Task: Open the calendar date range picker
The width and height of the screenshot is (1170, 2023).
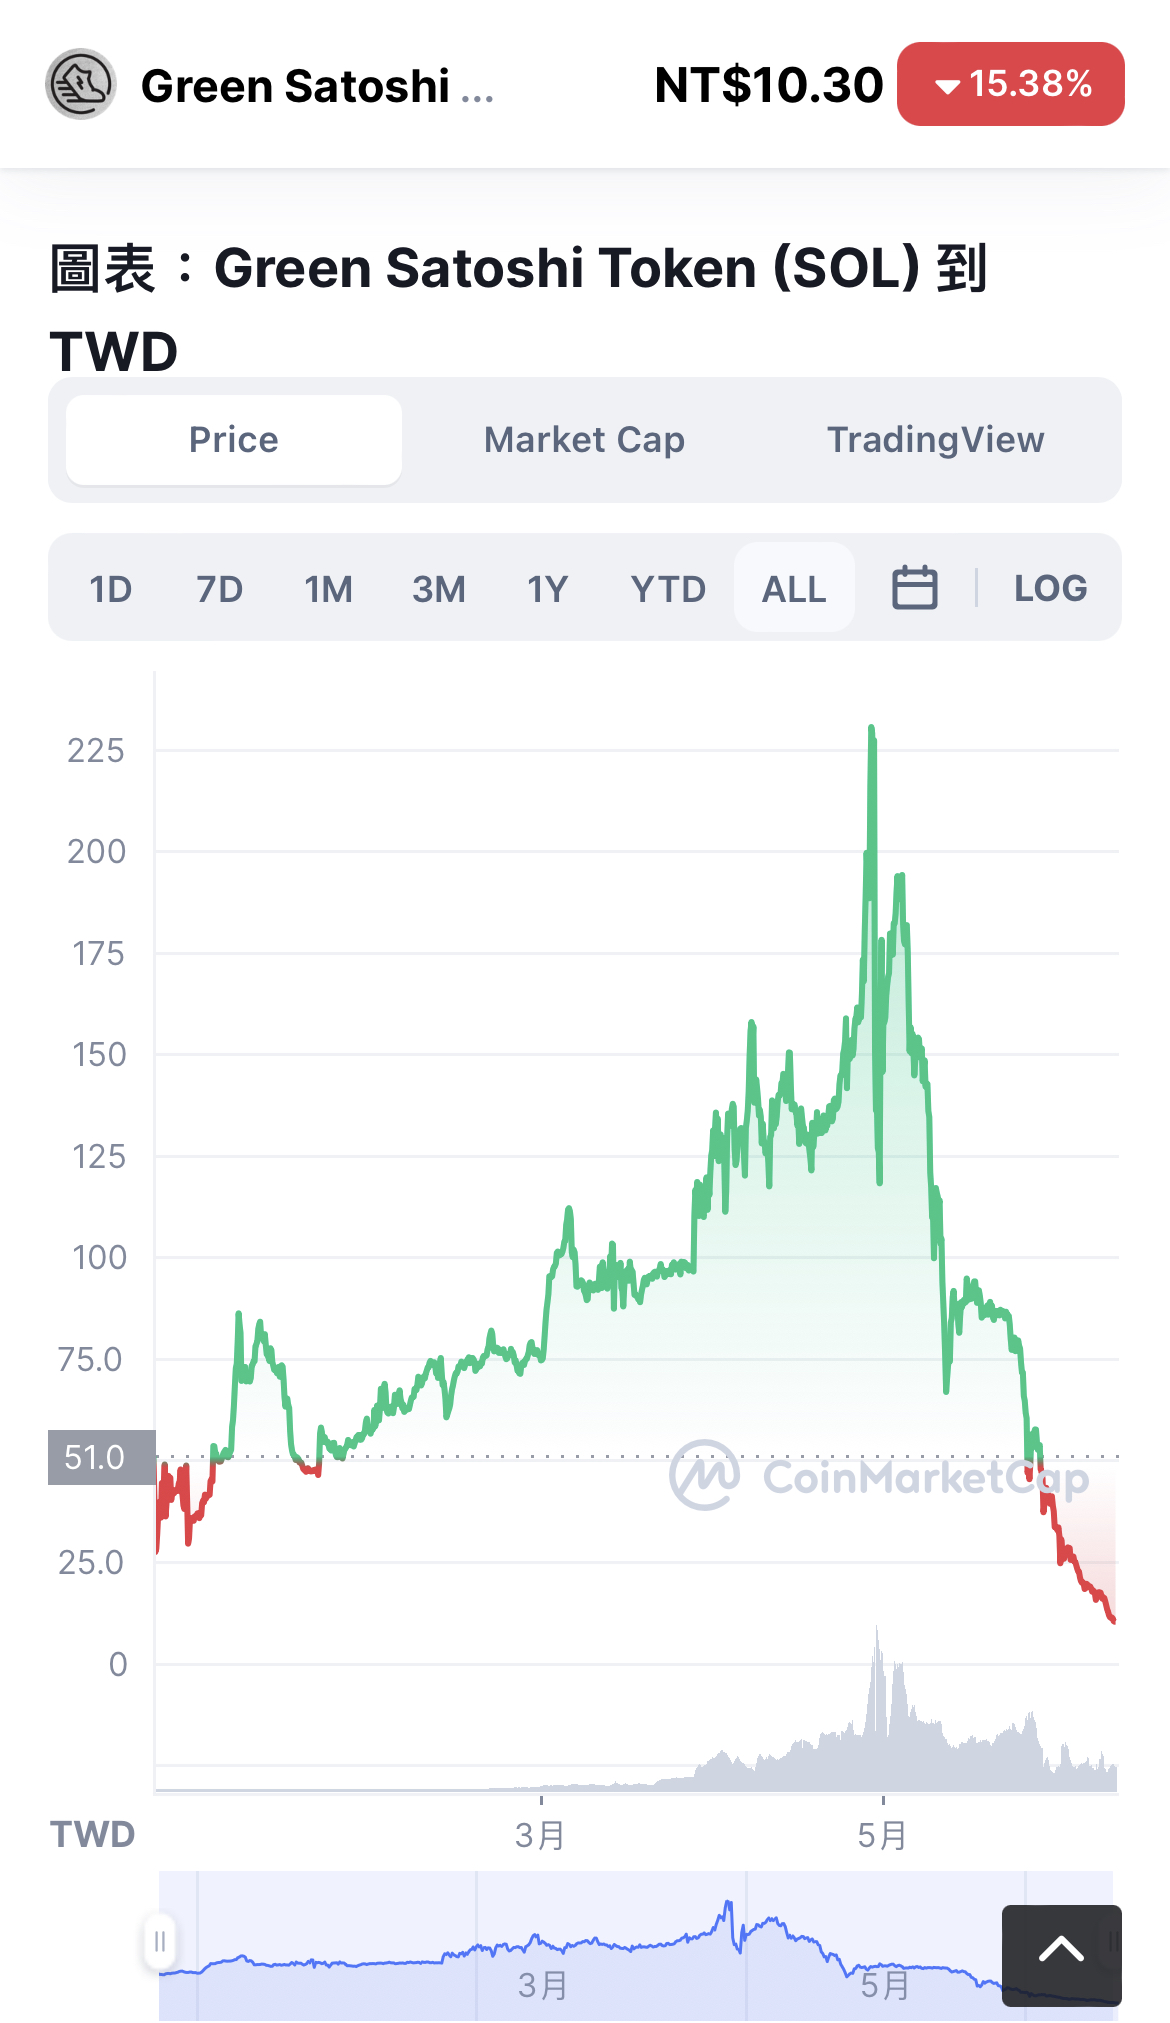Action: pos(914,588)
